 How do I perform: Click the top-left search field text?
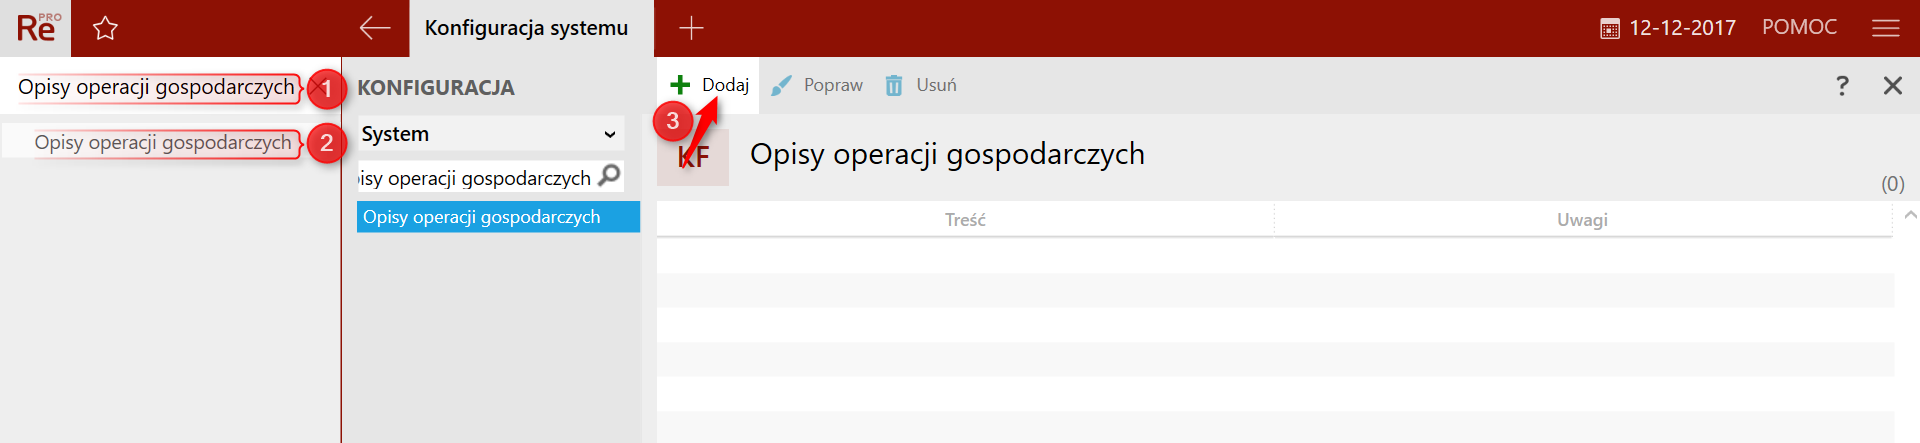point(156,87)
